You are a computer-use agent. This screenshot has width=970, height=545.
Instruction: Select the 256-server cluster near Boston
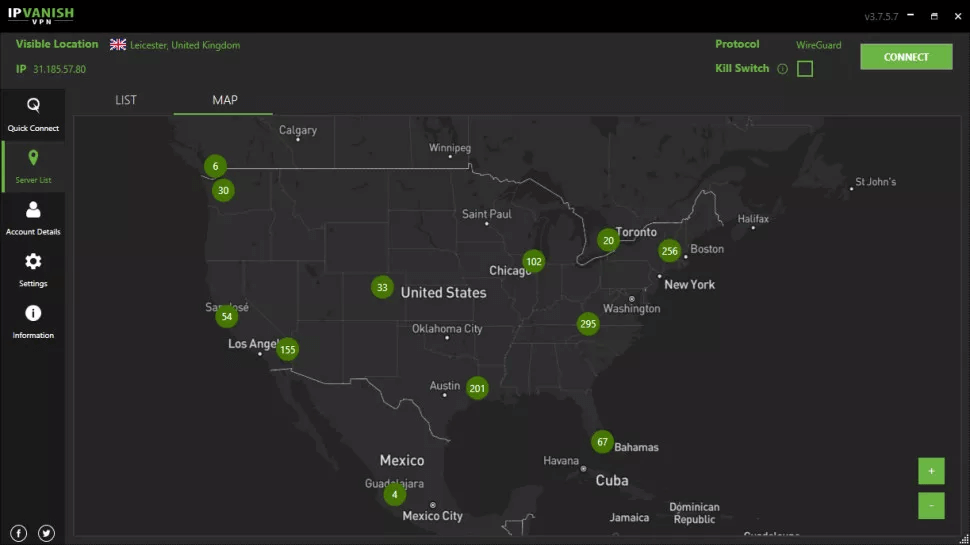pos(669,251)
